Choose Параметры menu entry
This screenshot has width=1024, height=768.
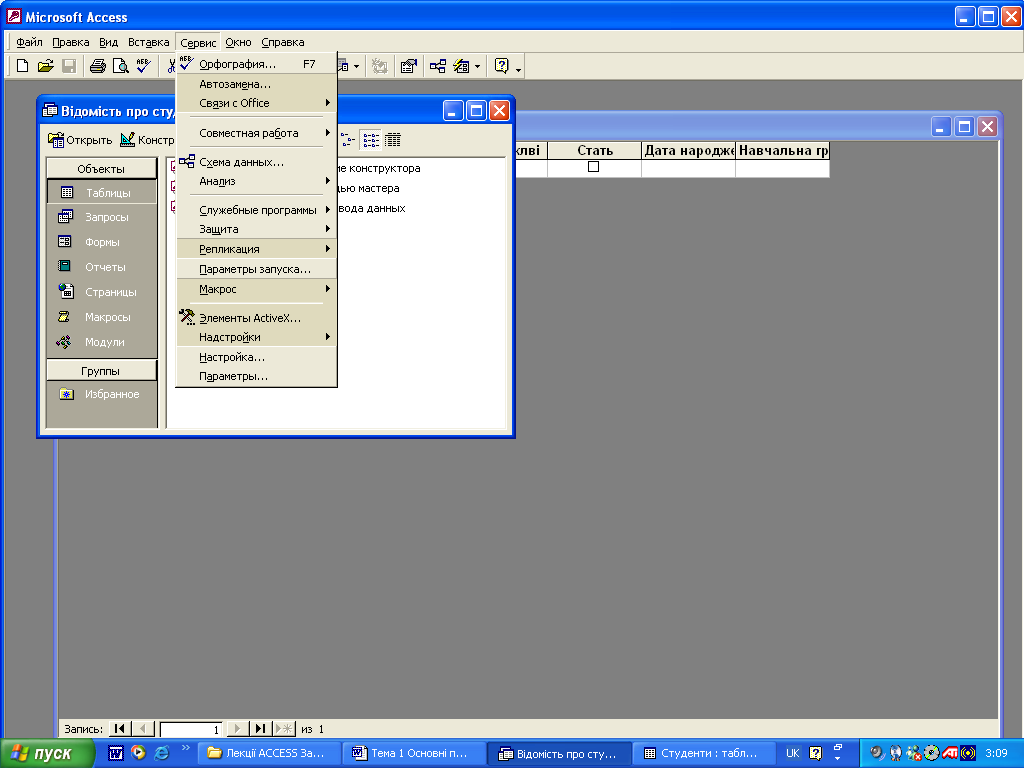(x=257, y=376)
